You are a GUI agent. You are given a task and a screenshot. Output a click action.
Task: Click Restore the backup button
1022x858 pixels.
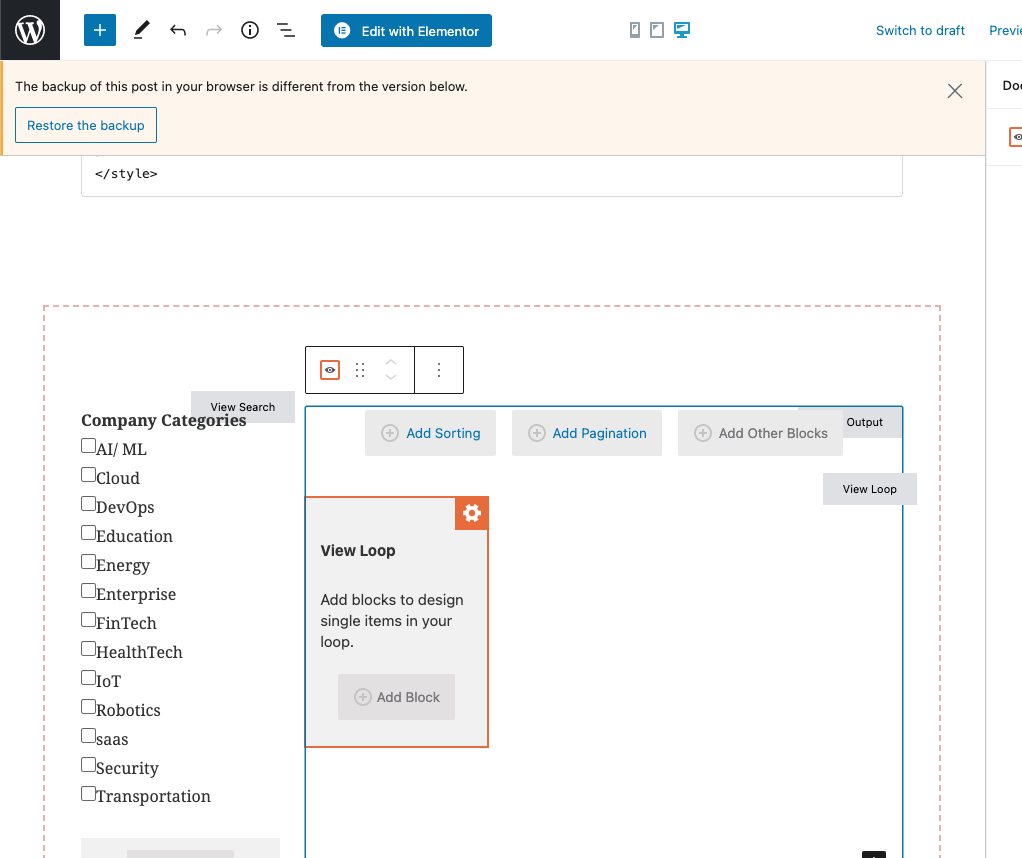tap(86, 125)
